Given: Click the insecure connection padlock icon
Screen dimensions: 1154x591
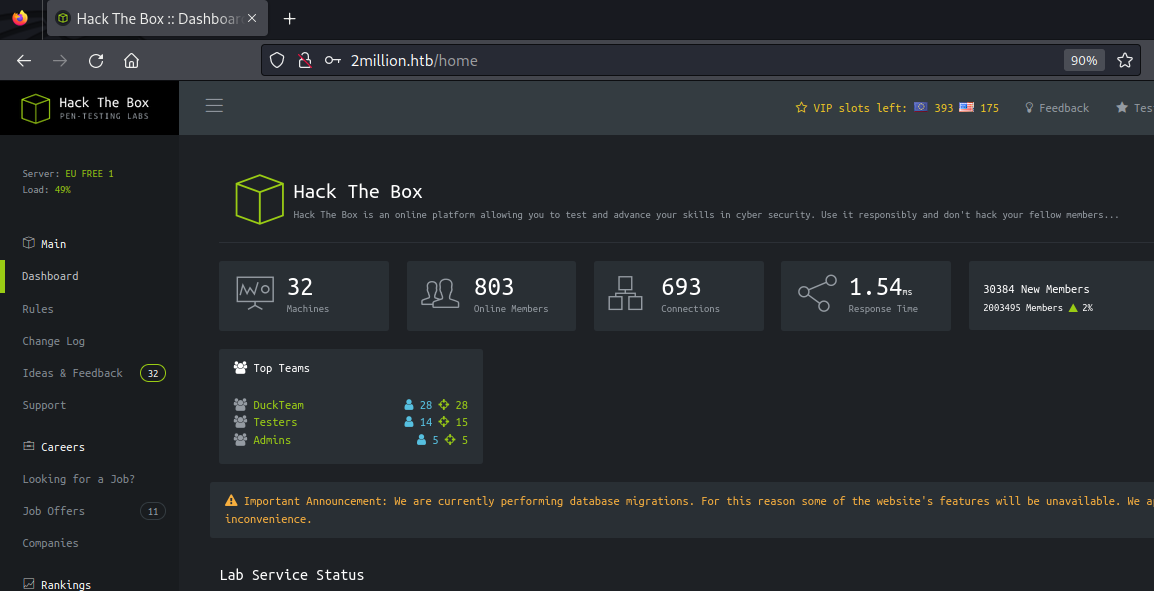Looking at the screenshot, I should pyautogui.click(x=305, y=61).
